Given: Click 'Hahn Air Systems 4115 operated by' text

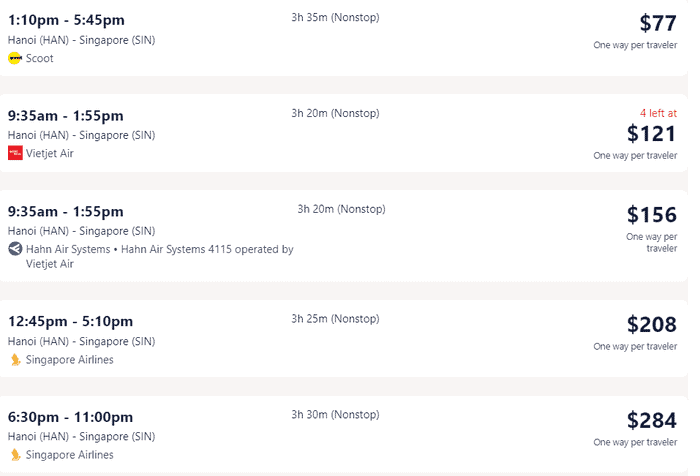Looking at the screenshot, I should coord(207,249).
